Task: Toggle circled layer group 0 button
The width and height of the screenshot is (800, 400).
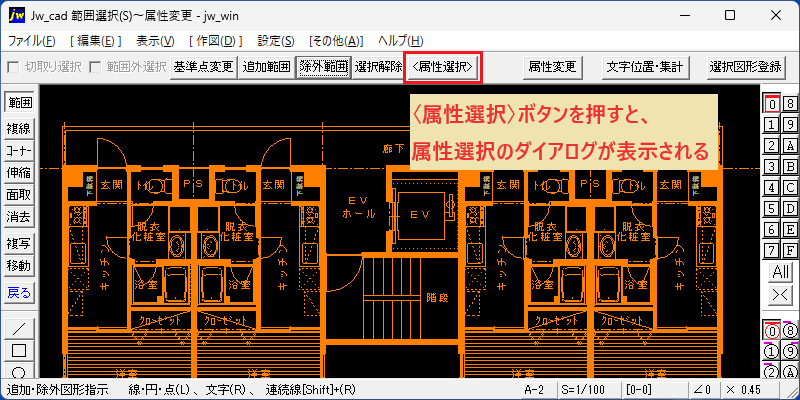Action: (x=772, y=331)
